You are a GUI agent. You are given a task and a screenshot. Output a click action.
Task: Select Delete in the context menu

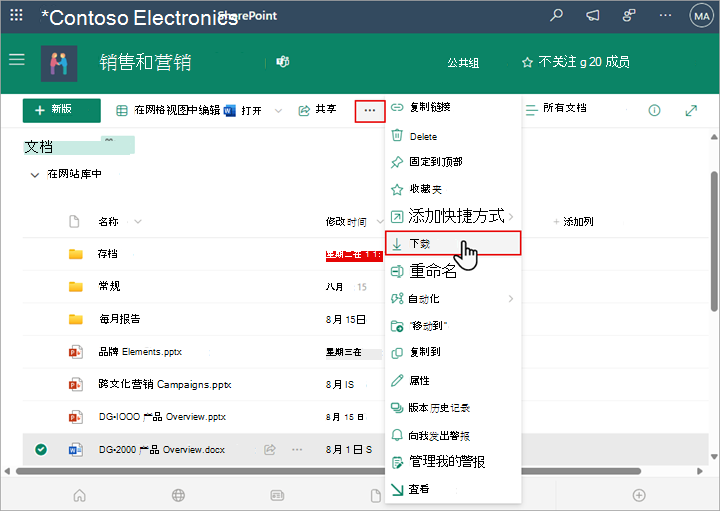click(453, 136)
